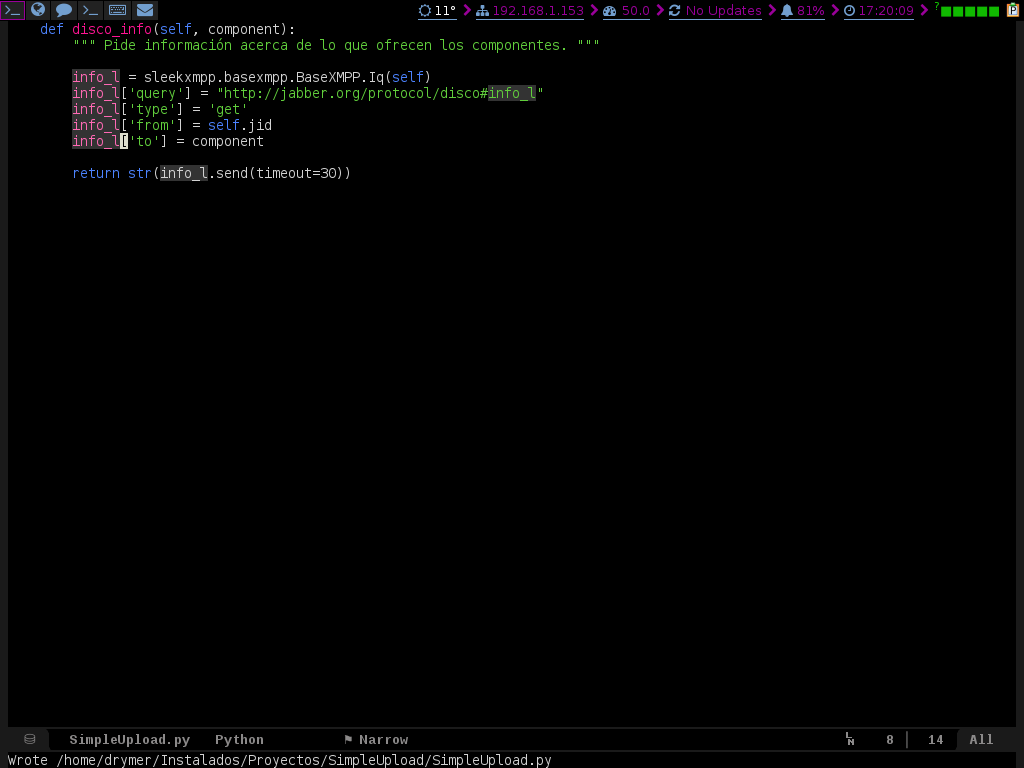The image size is (1024, 768).
Task: Click the refresh updates icon
Action: pyautogui.click(x=675, y=10)
